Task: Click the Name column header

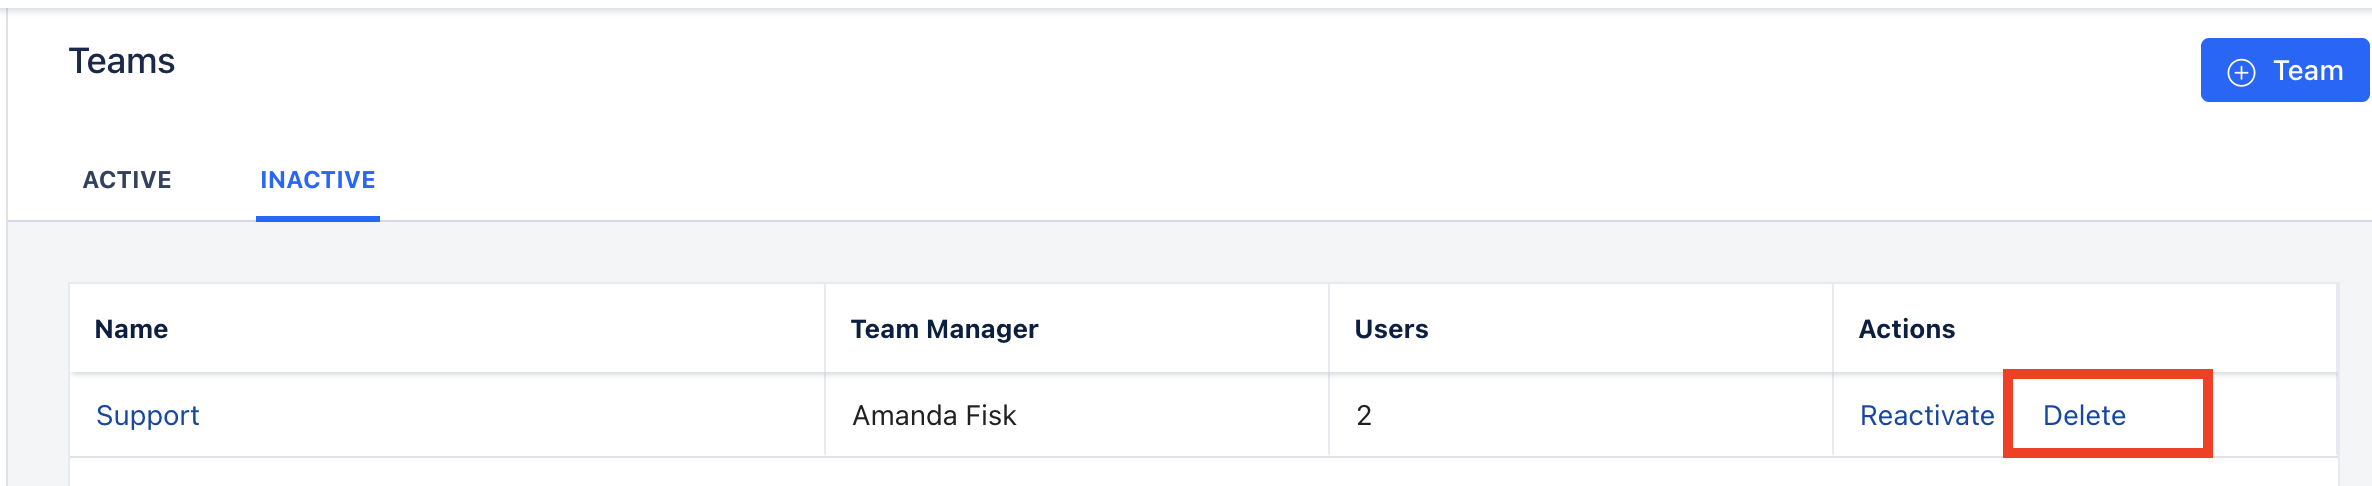Action: click(131, 329)
